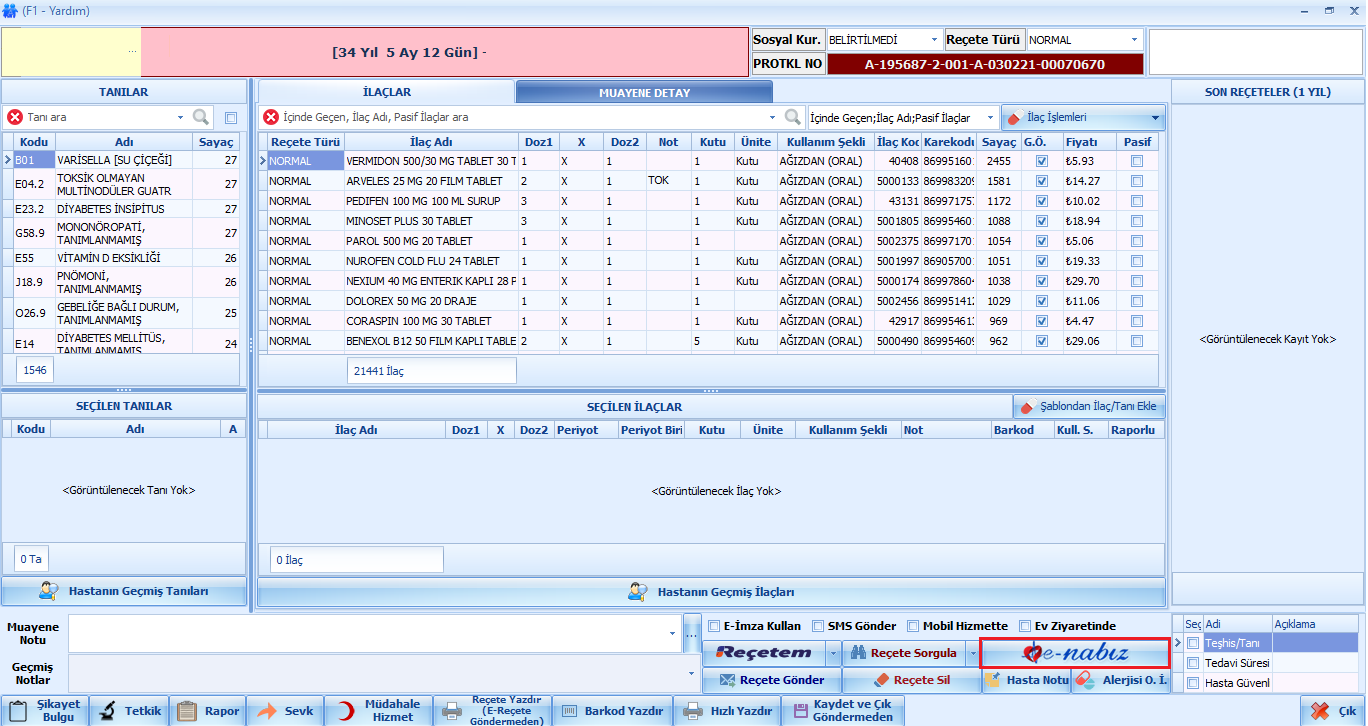Open the e-nabız panel
Screen dimensions: 1368x726
click(1075, 654)
